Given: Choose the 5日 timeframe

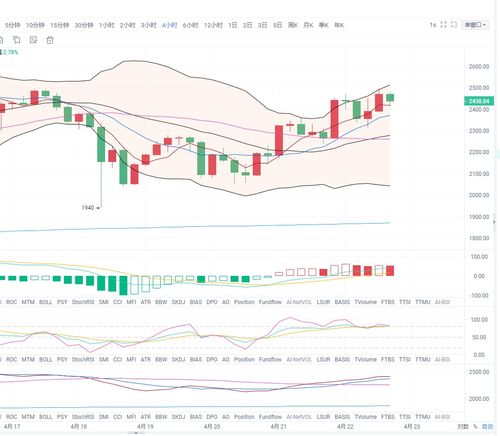Looking at the screenshot, I should (278, 25).
